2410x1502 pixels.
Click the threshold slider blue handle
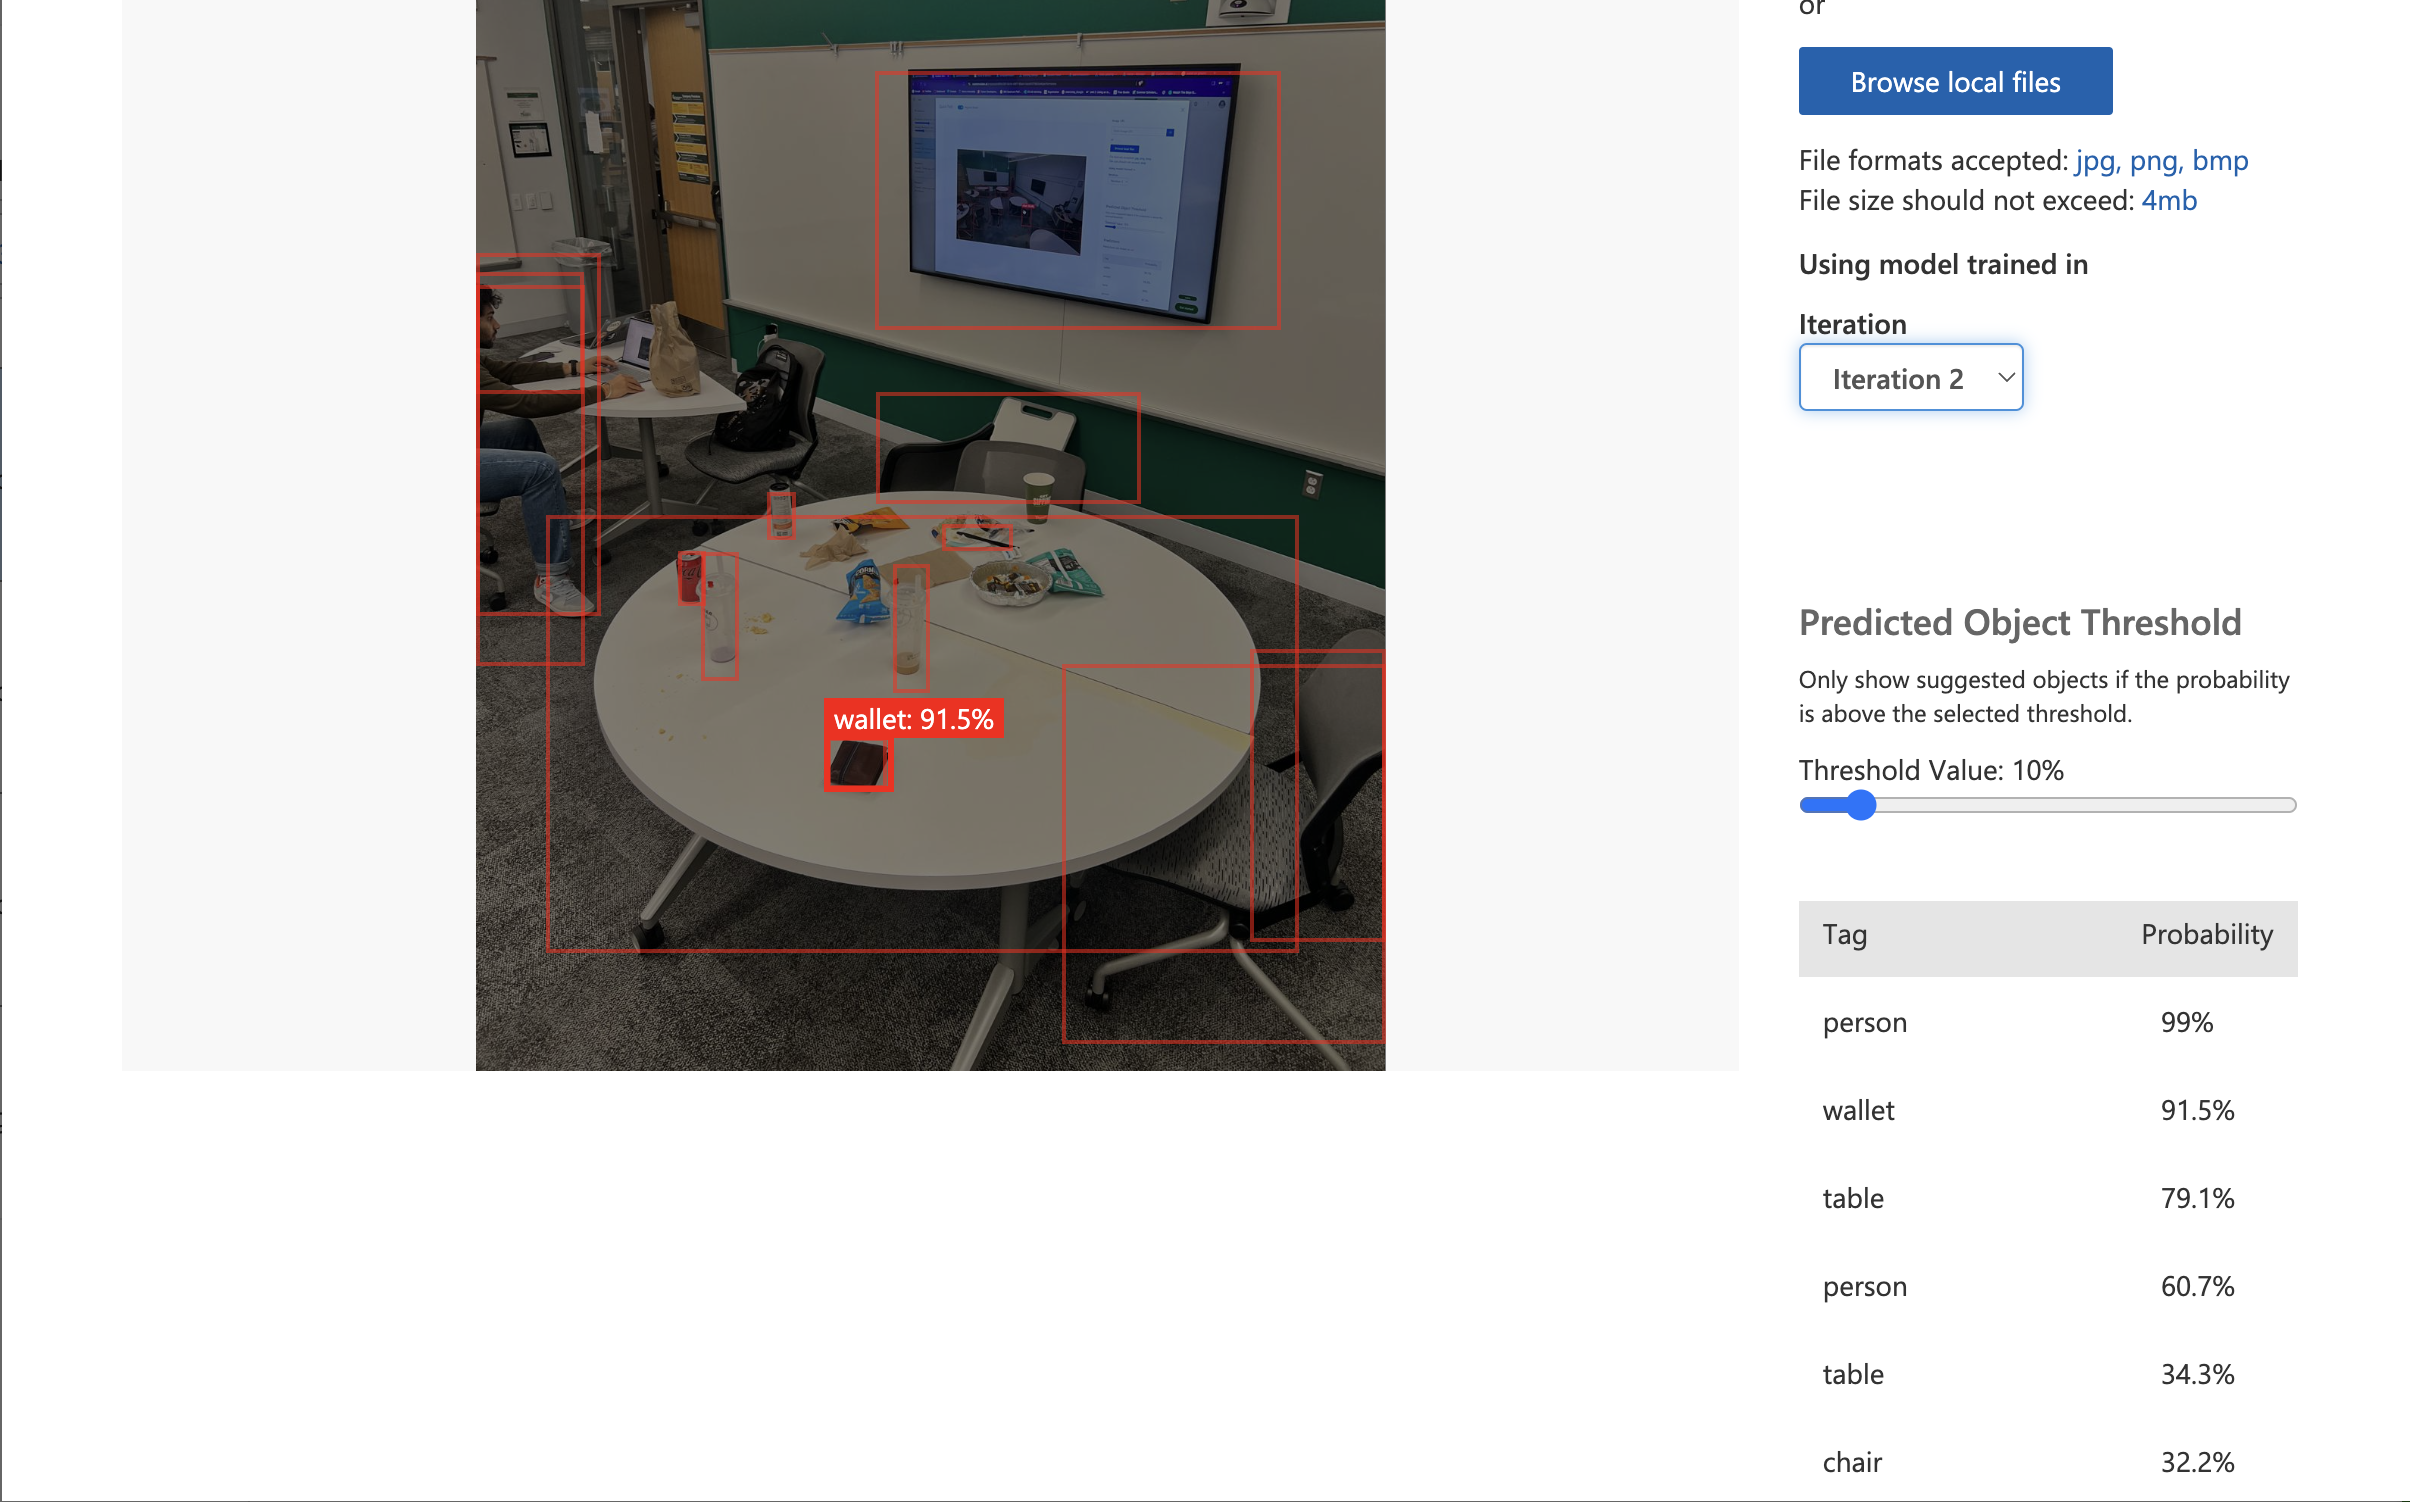coord(1860,805)
